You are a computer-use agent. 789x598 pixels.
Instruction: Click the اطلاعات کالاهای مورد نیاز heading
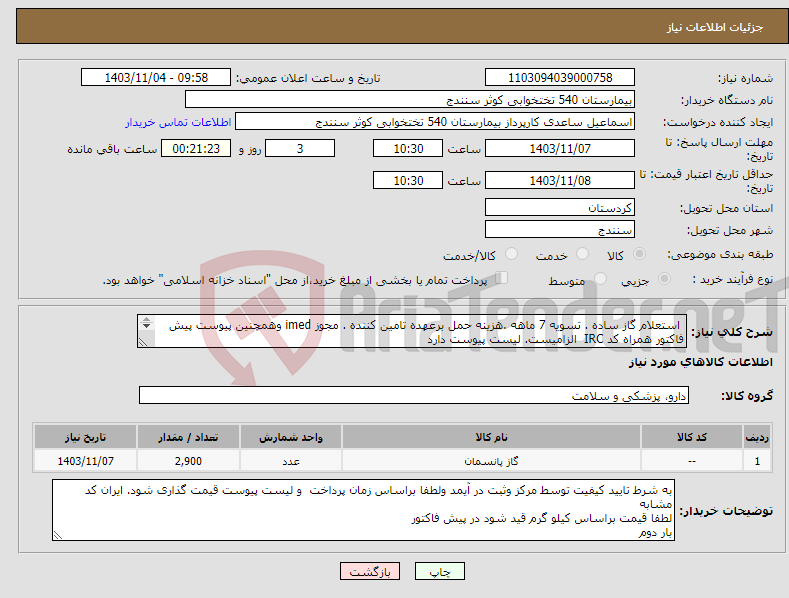click(x=700, y=362)
